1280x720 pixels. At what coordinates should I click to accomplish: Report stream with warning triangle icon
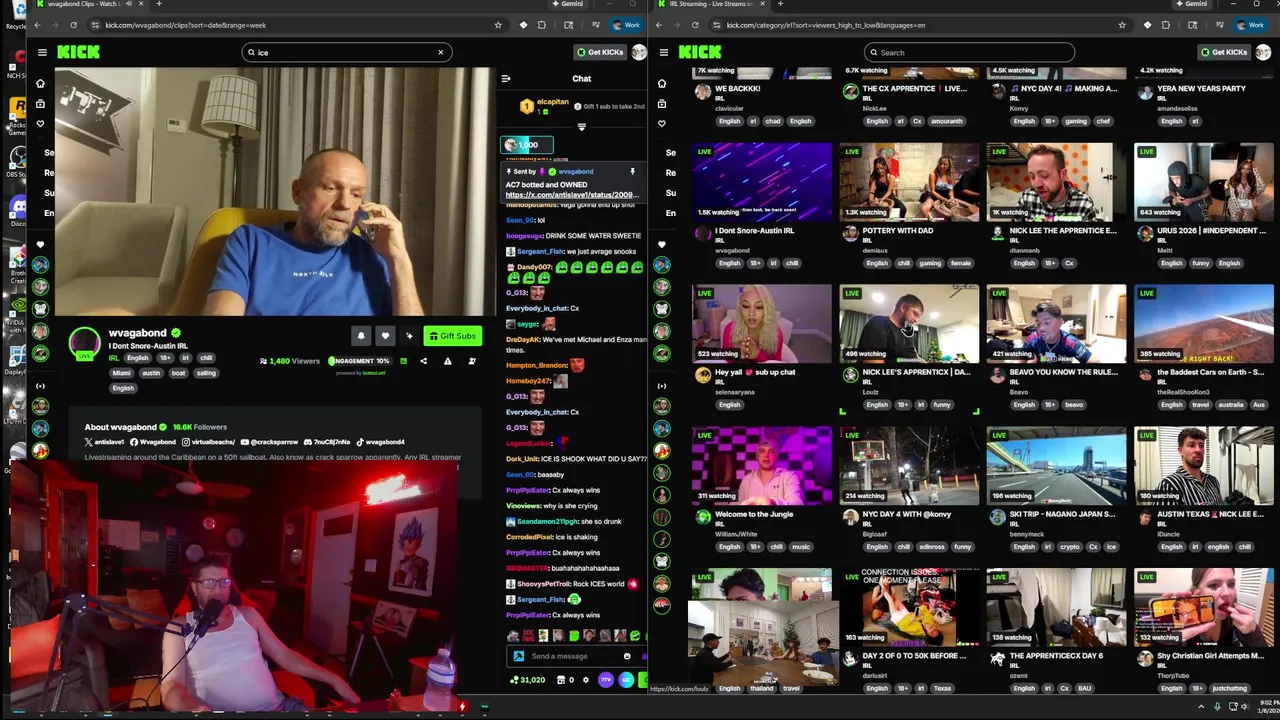[x=447, y=361]
